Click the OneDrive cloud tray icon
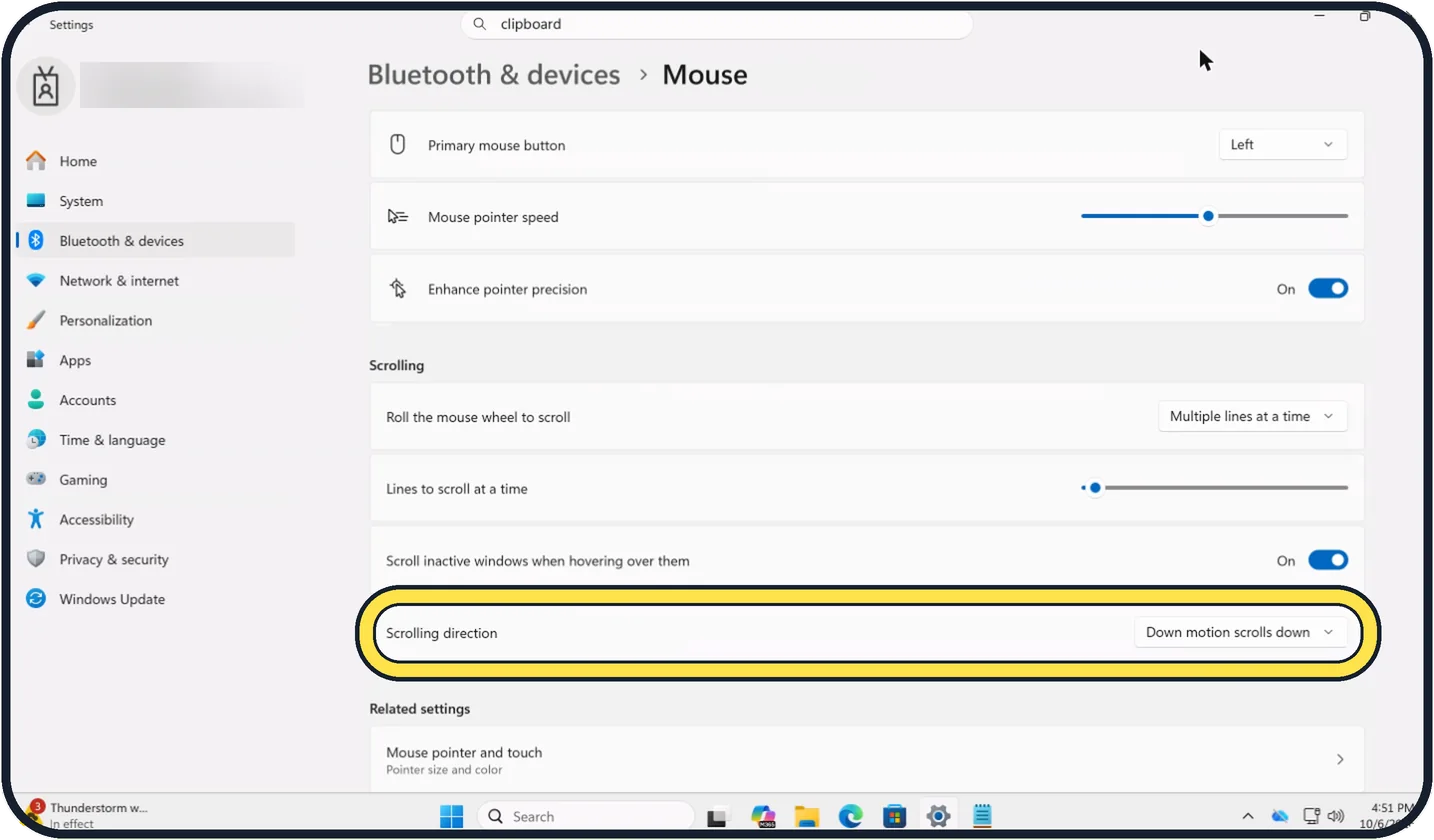The height and width of the screenshot is (840, 1434). pos(1280,816)
